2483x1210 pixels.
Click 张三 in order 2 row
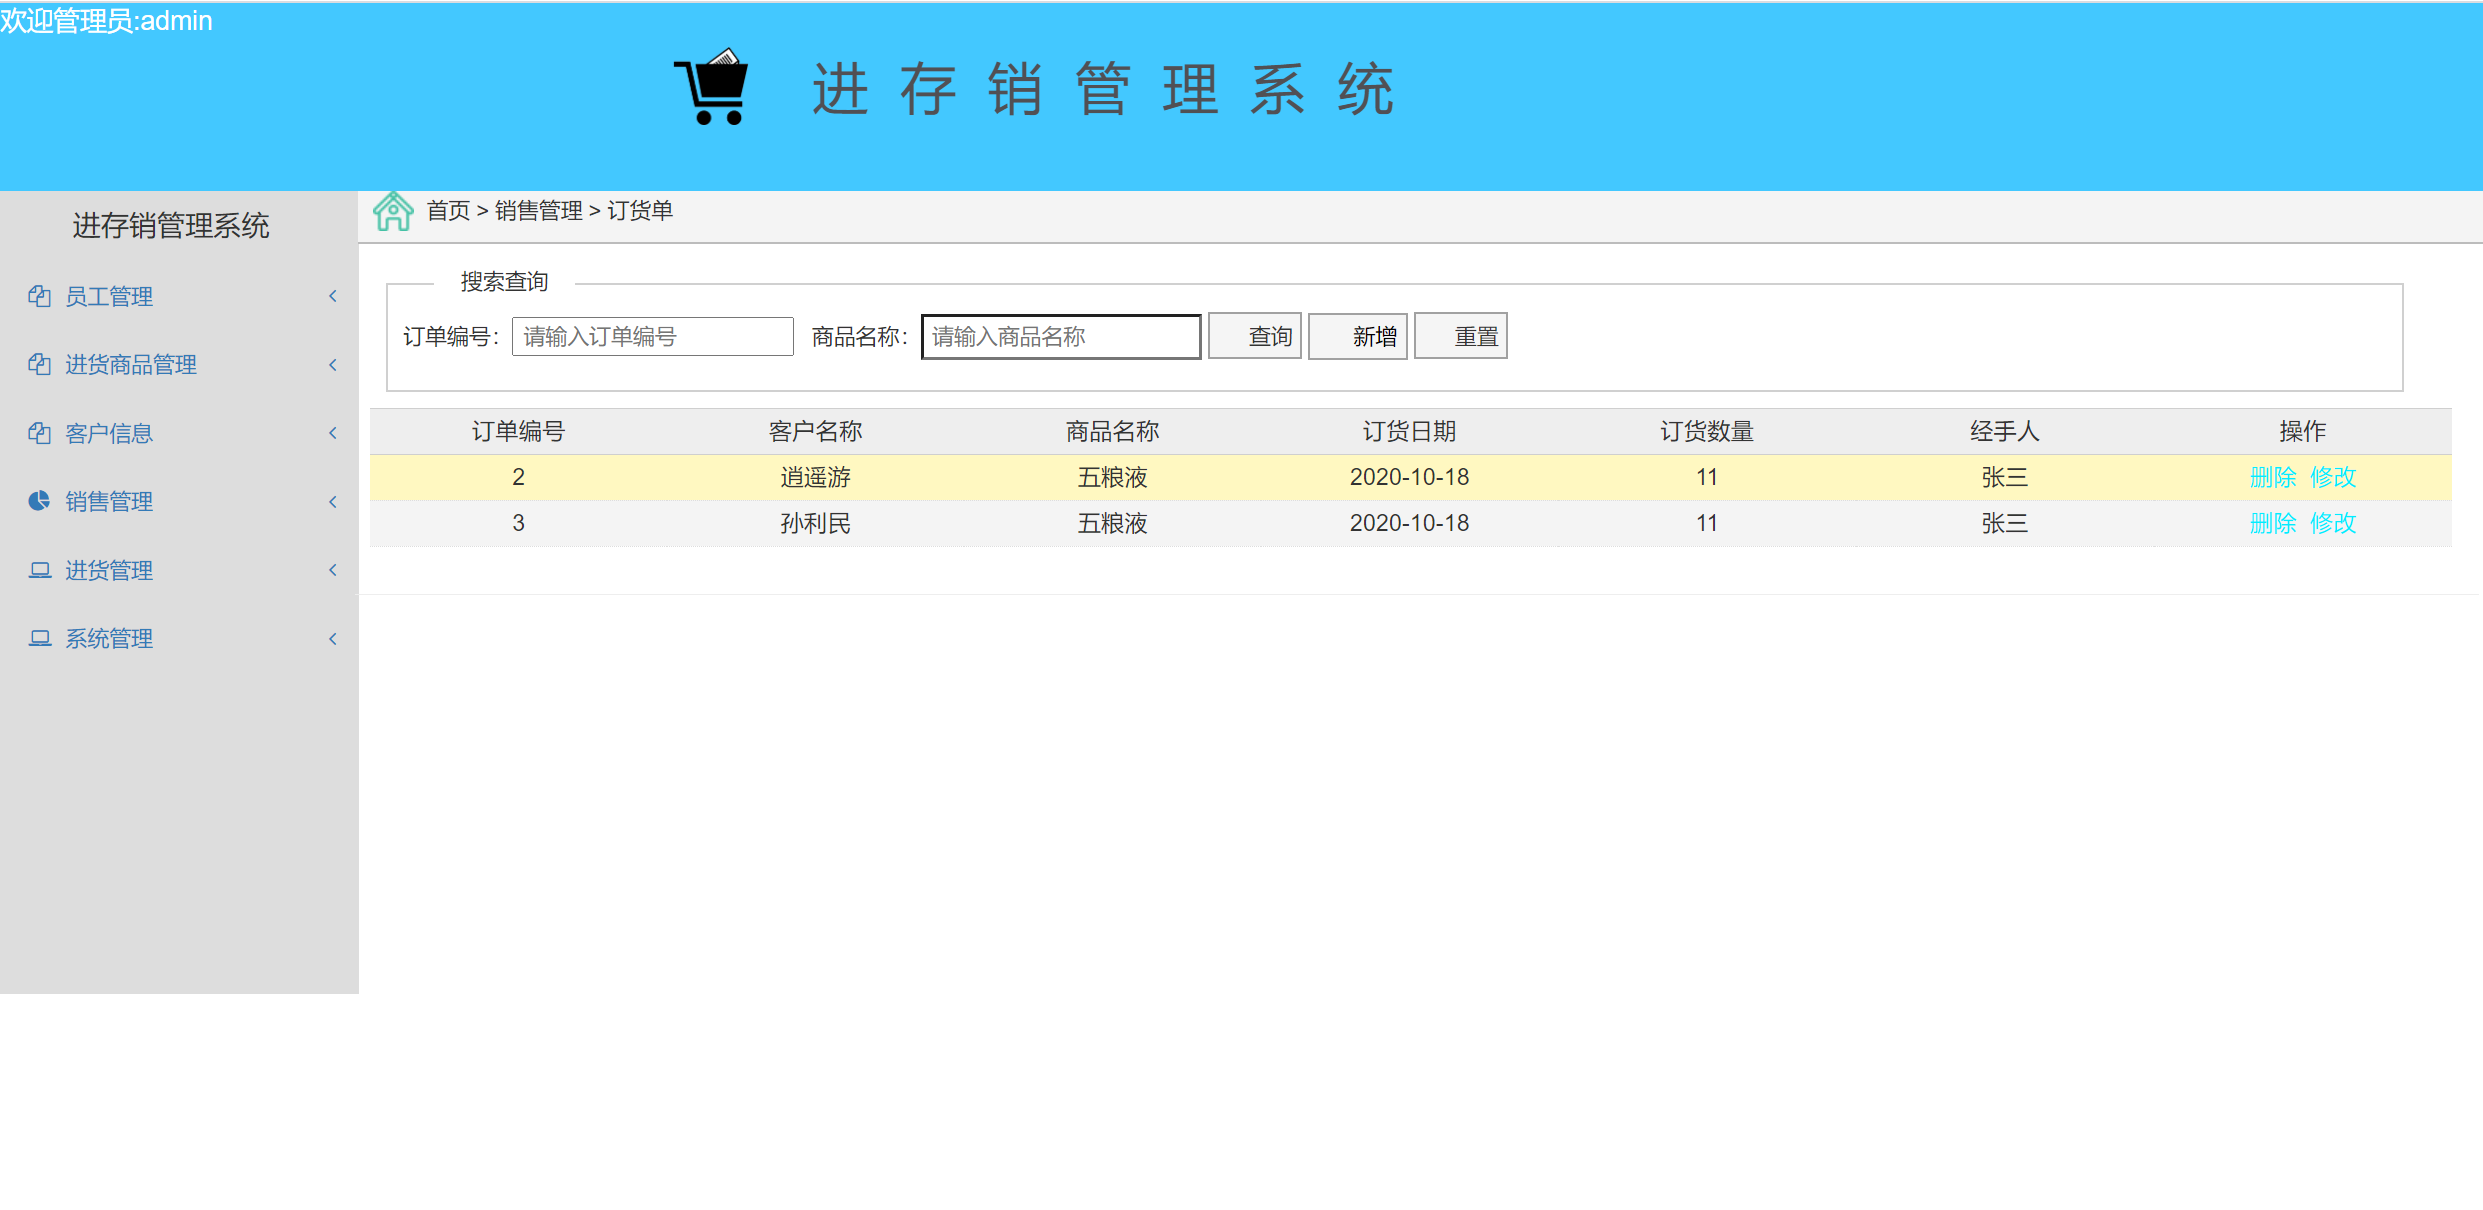[2004, 477]
